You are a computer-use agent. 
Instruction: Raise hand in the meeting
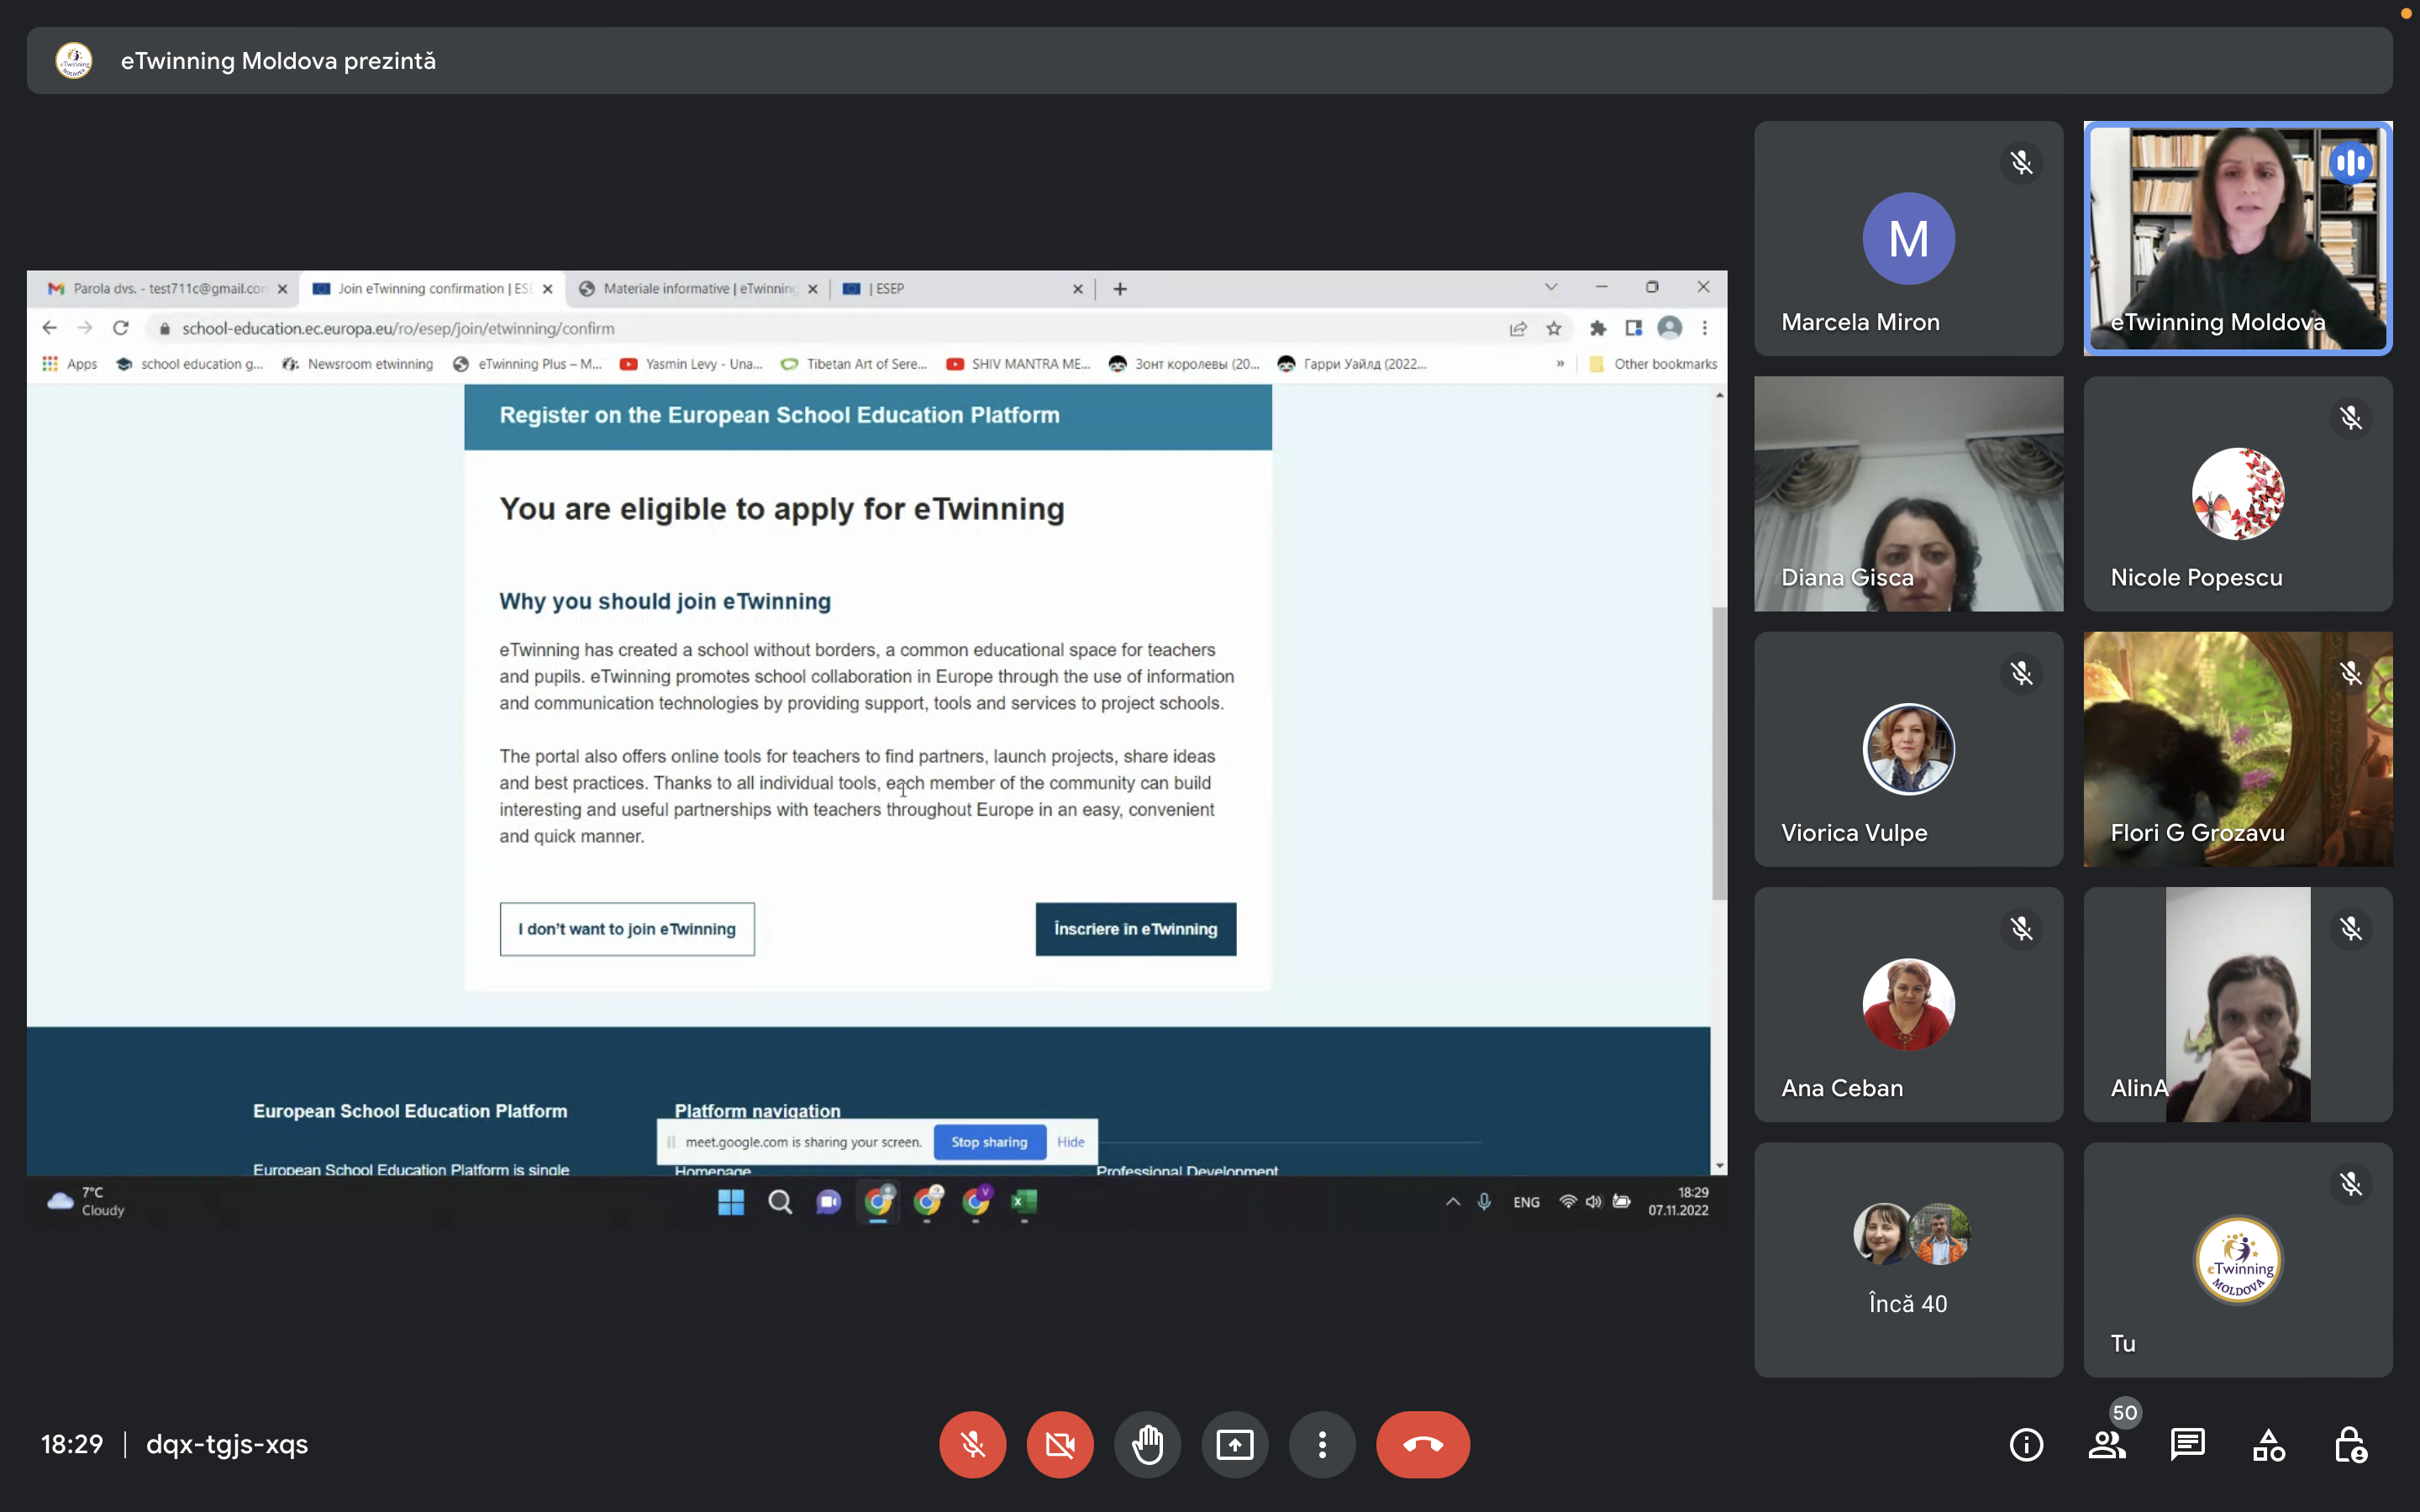pyautogui.click(x=1147, y=1444)
